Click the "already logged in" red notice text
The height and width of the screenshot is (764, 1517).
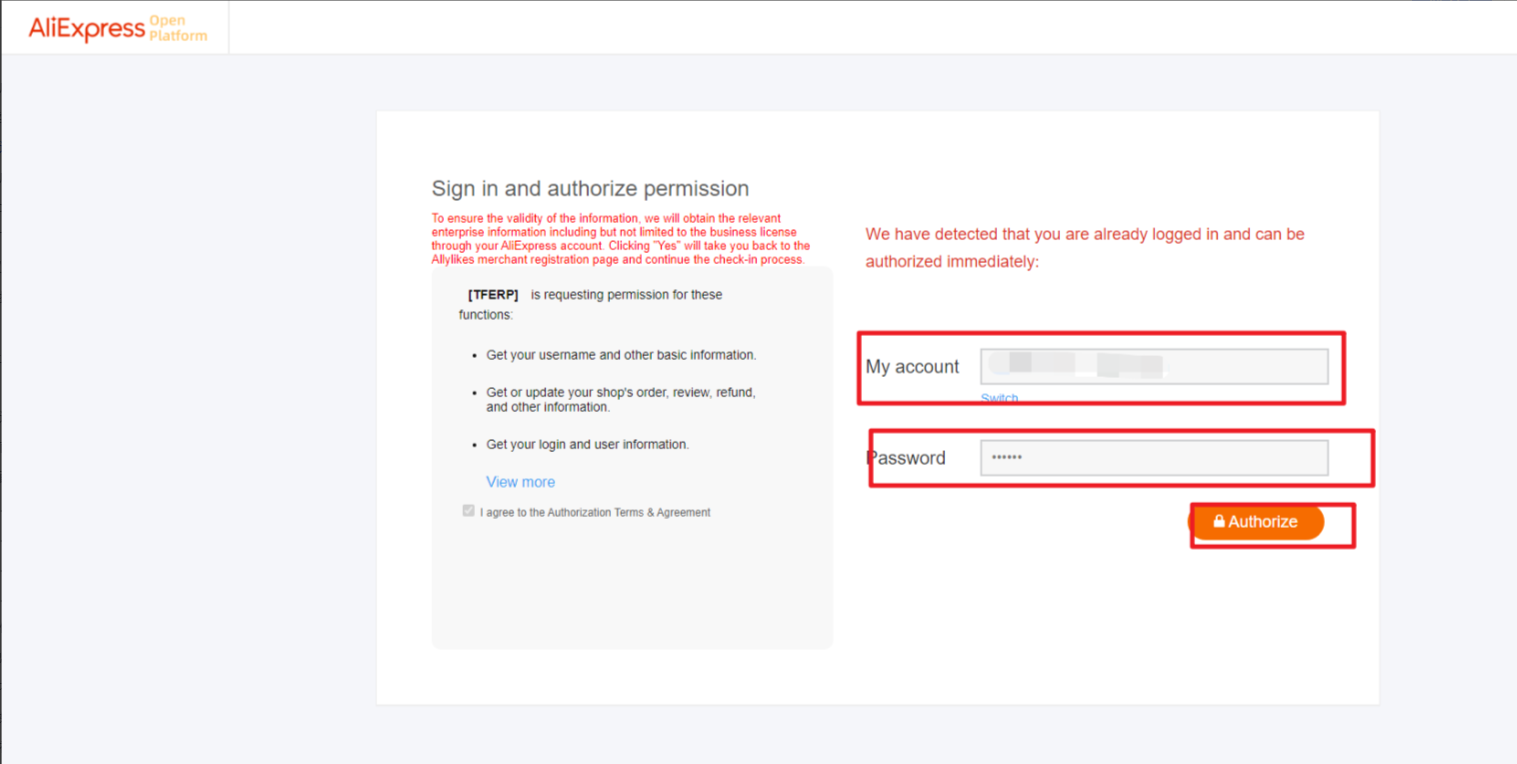tap(1085, 248)
